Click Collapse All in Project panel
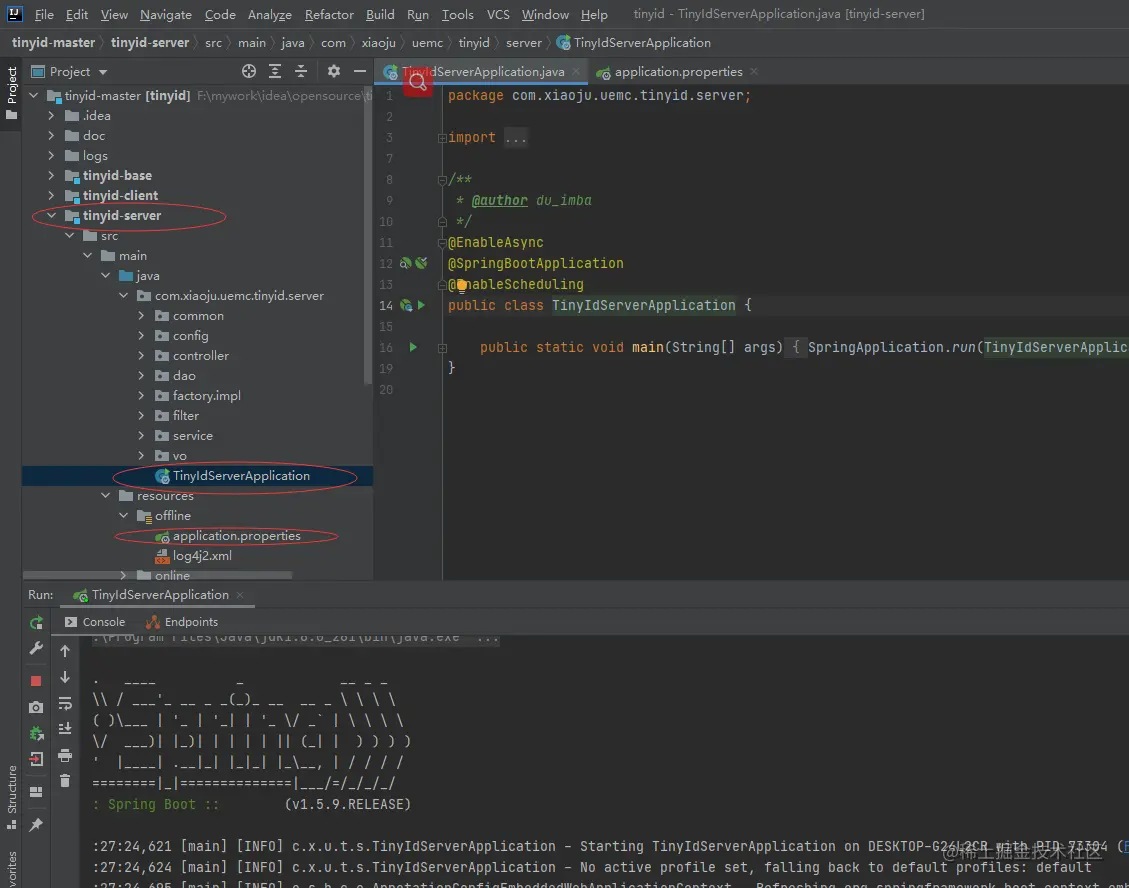This screenshot has width=1129, height=888. (x=301, y=71)
